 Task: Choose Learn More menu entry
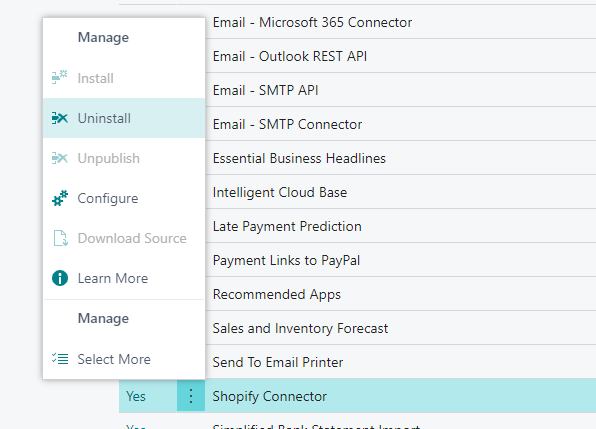coord(124,278)
